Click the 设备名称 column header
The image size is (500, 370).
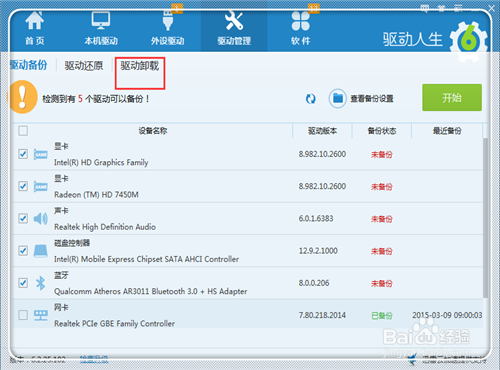pyautogui.click(x=153, y=131)
